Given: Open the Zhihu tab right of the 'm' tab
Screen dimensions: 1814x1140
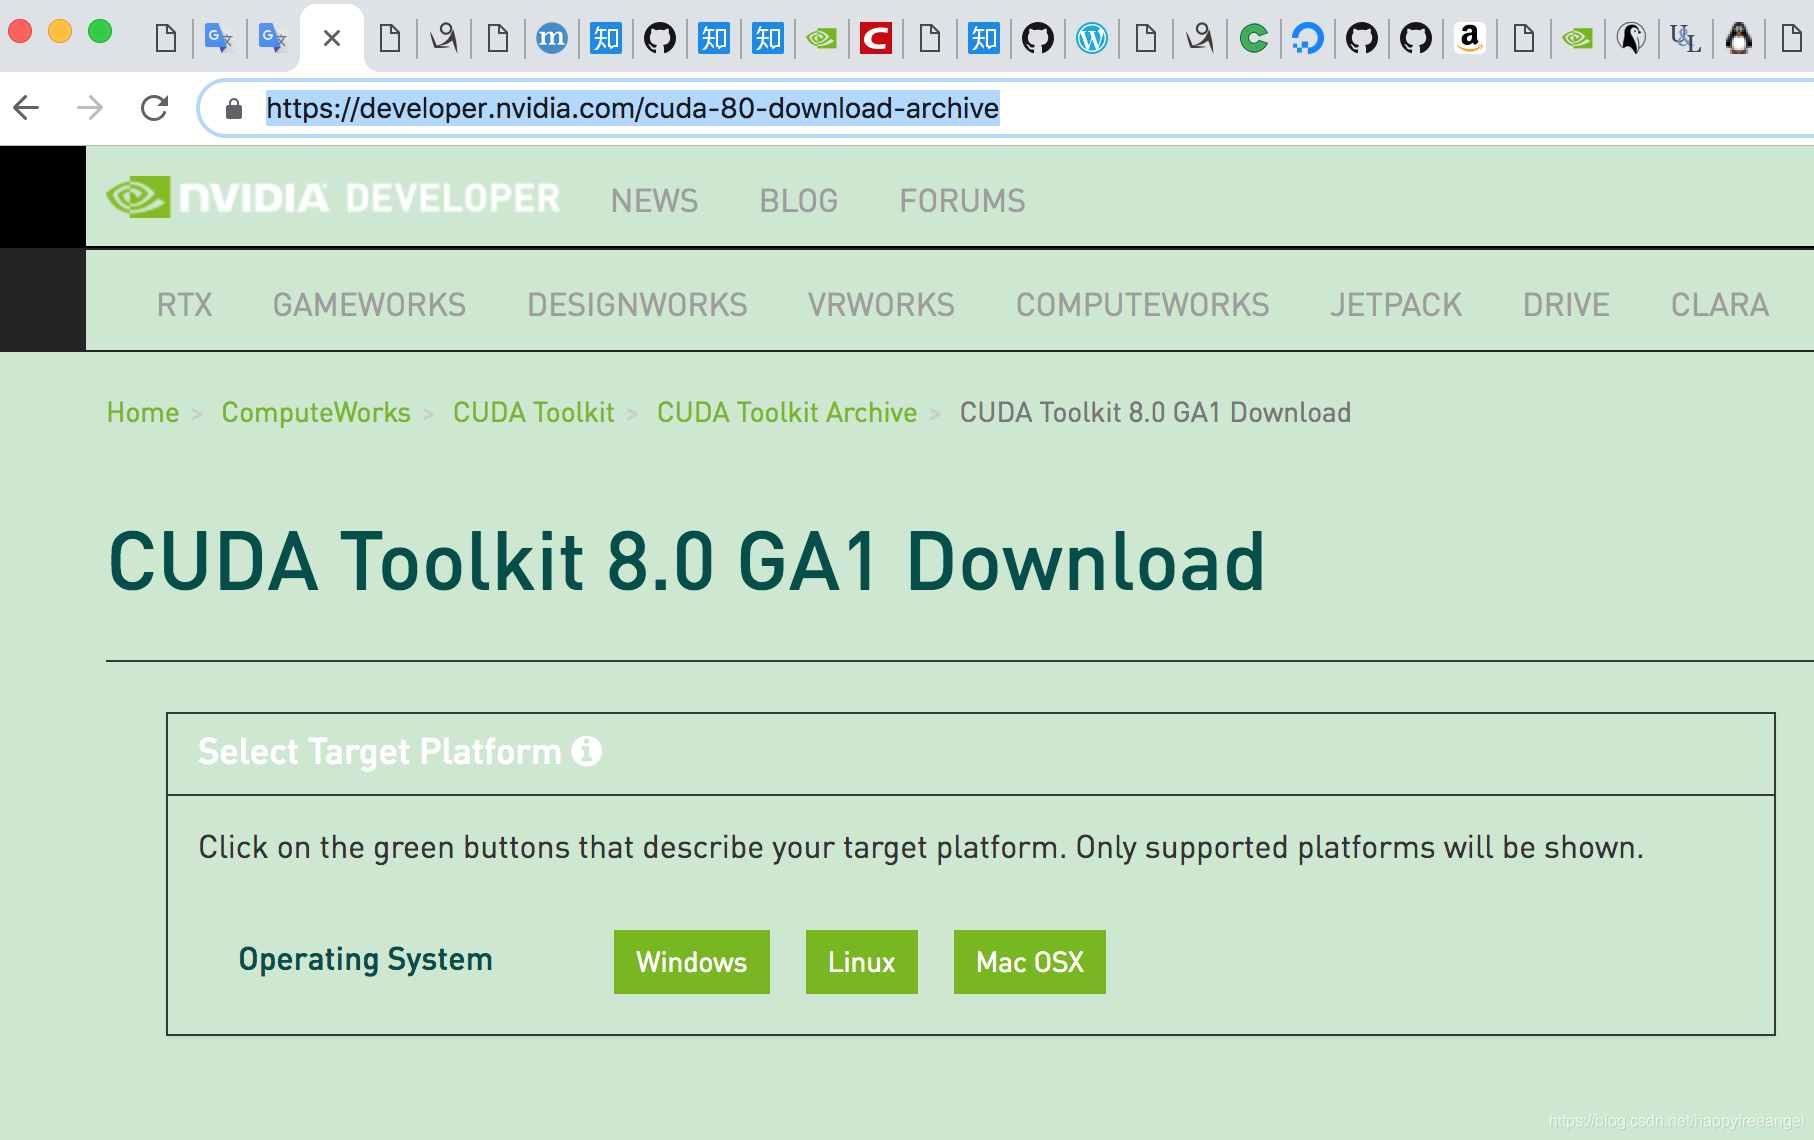Looking at the screenshot, I should click(x=606, y=39).
